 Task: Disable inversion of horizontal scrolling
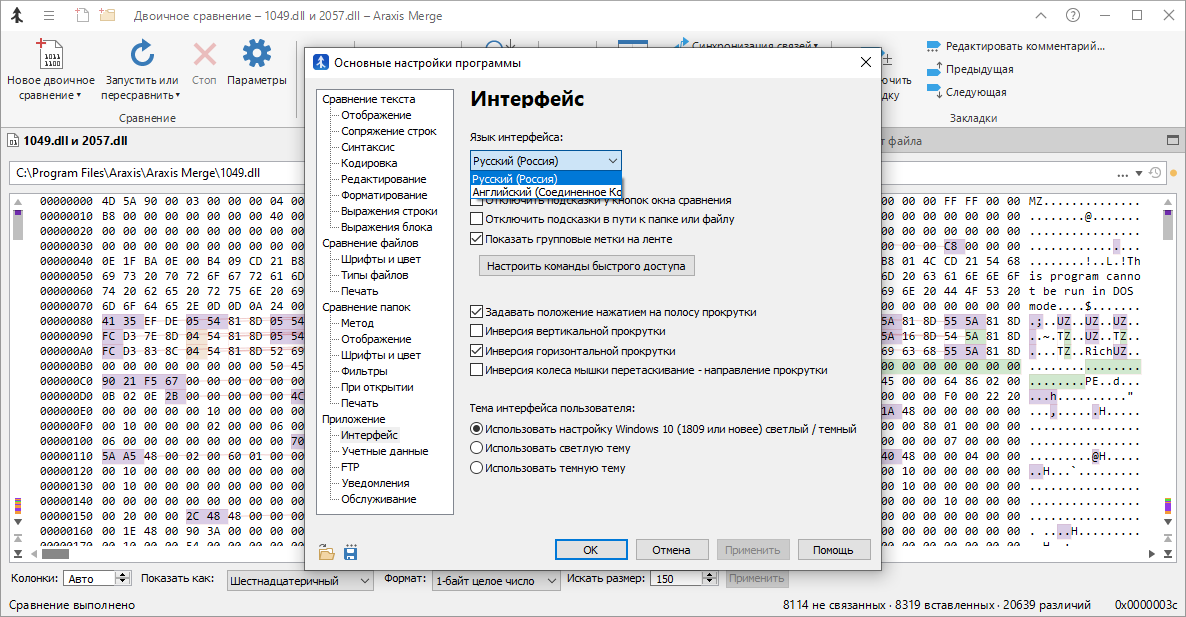pyautogui.click(x=477, y=351)
